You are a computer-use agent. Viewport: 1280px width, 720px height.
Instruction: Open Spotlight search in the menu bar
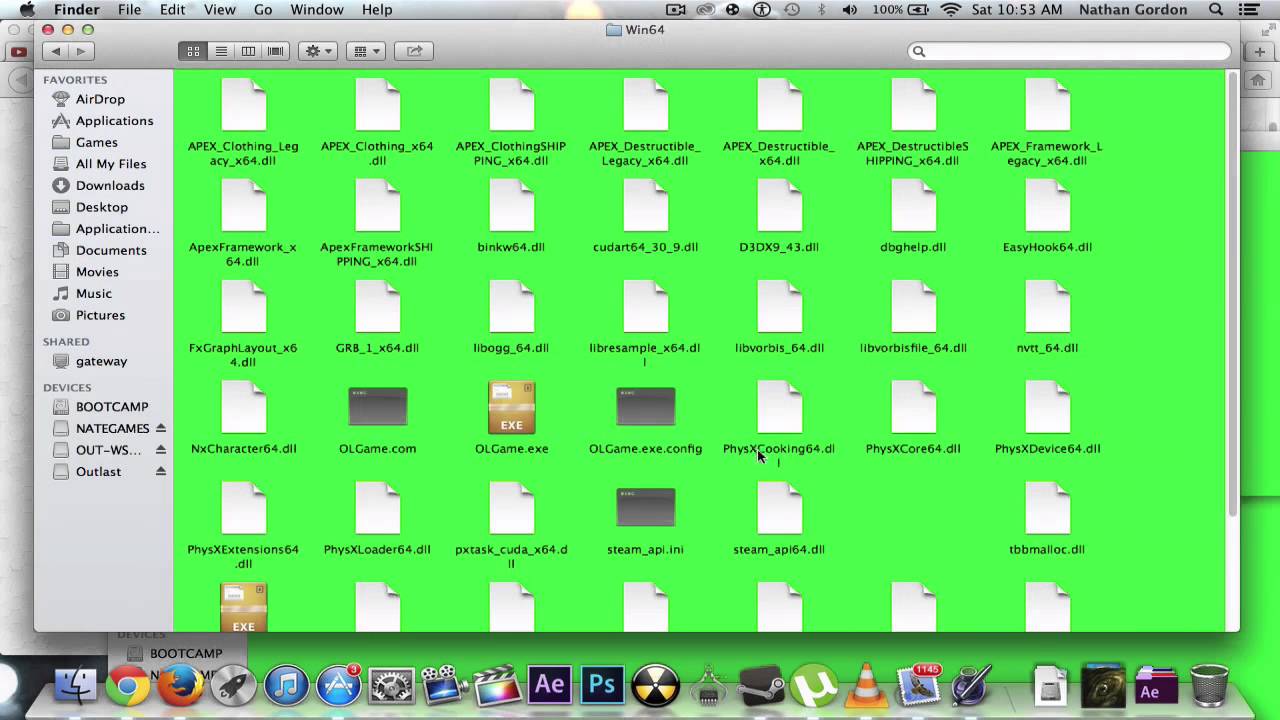tap(1216, 10)
